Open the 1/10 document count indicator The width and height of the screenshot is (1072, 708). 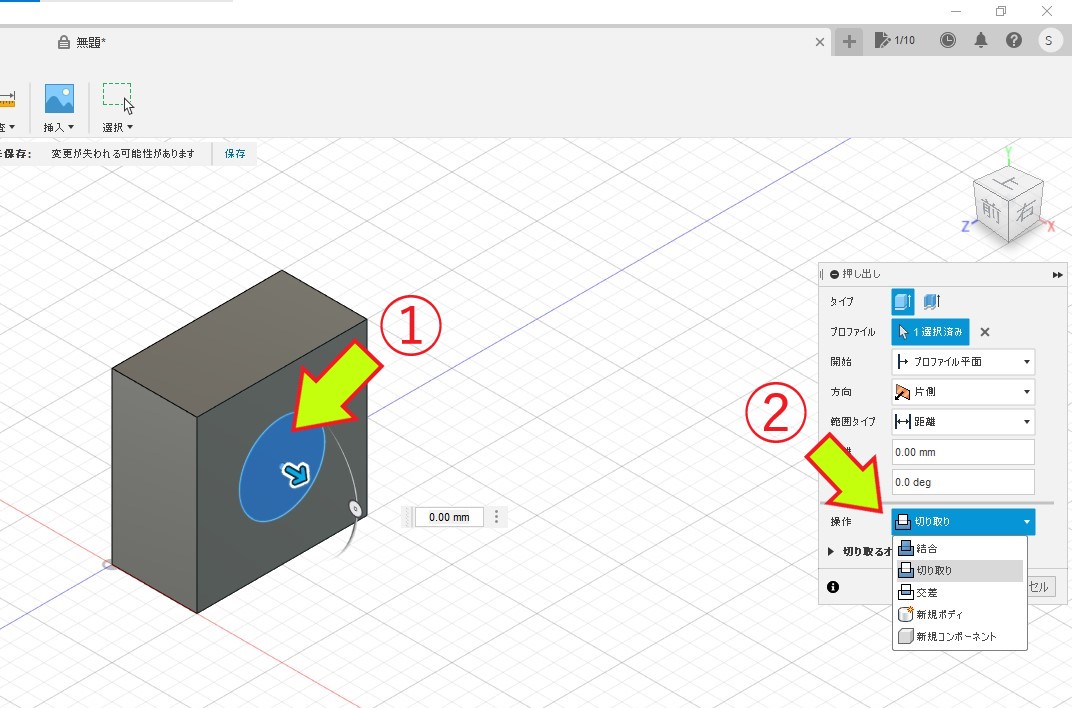[x=894, y=40]
